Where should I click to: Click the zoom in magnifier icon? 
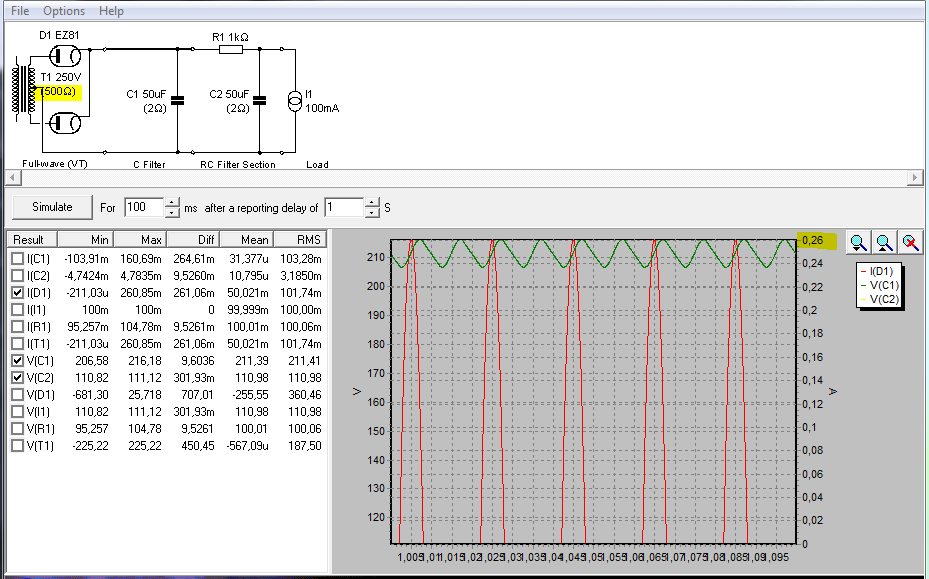(x=858, y=241)
